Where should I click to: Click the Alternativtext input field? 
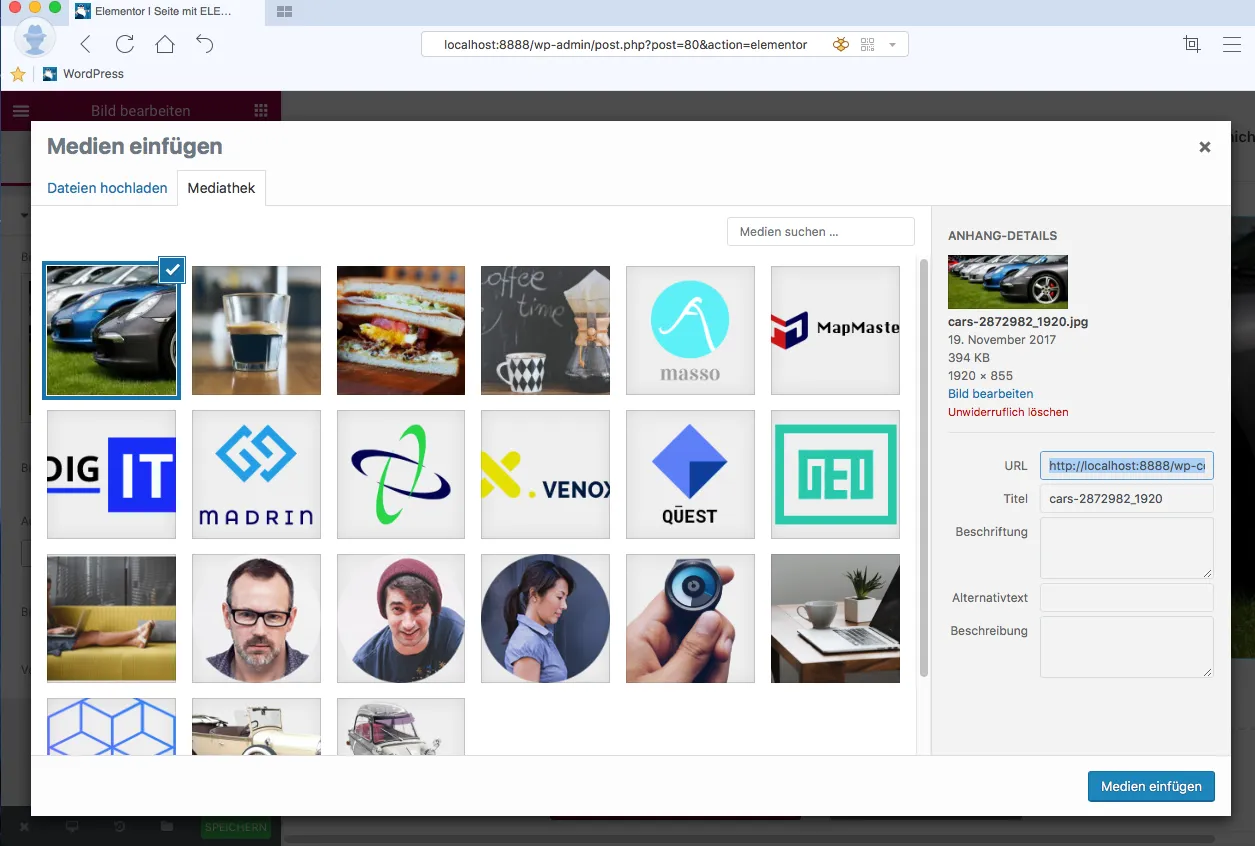pos(1127,598)
